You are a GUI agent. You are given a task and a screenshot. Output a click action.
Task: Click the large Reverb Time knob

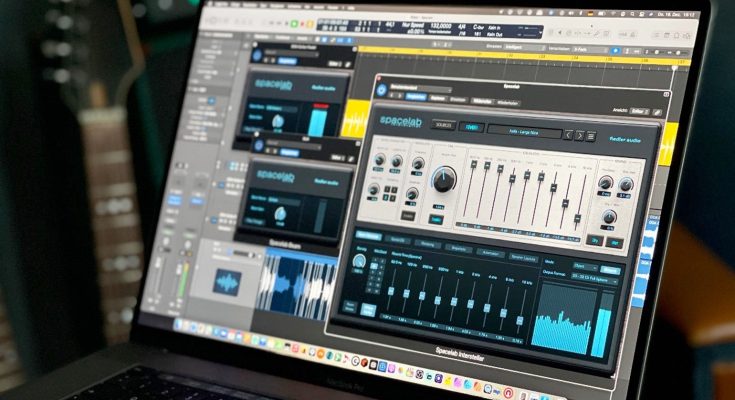pos(443,179)
